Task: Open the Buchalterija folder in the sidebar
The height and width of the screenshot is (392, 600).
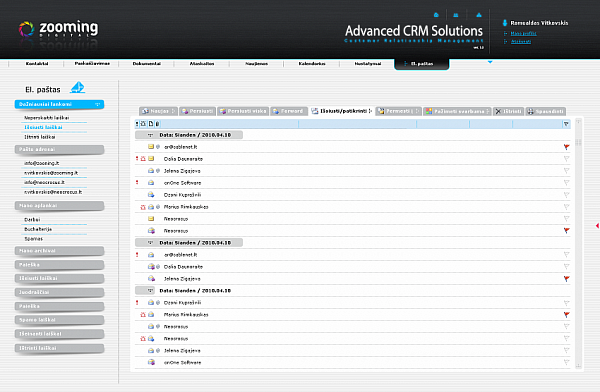Action: coord(38,229)
